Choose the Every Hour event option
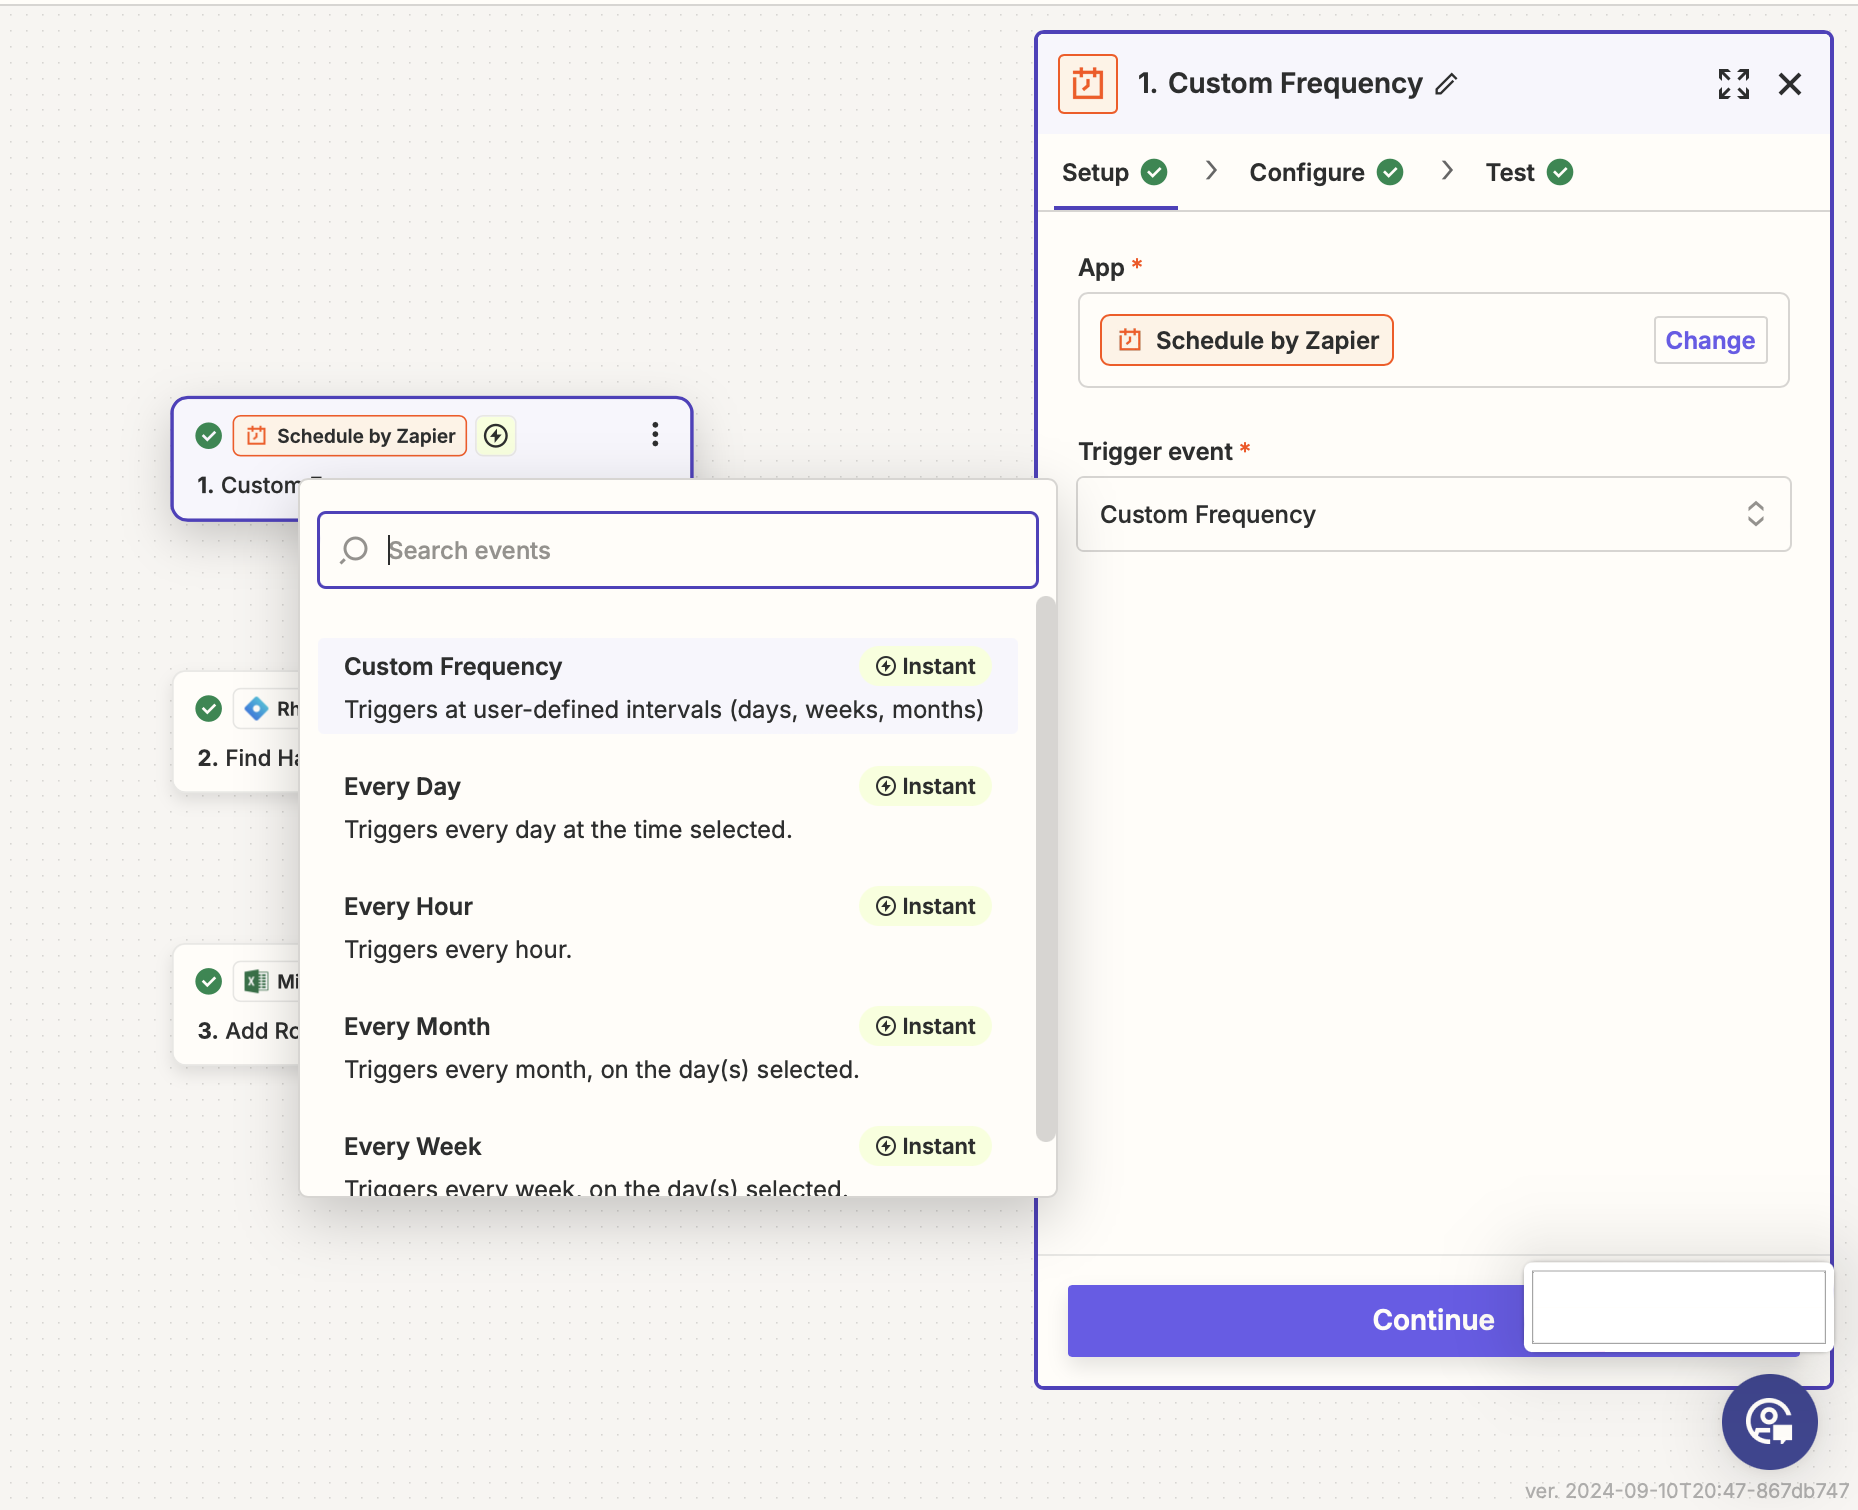Screen dimensions: 1858x1510 668,926
